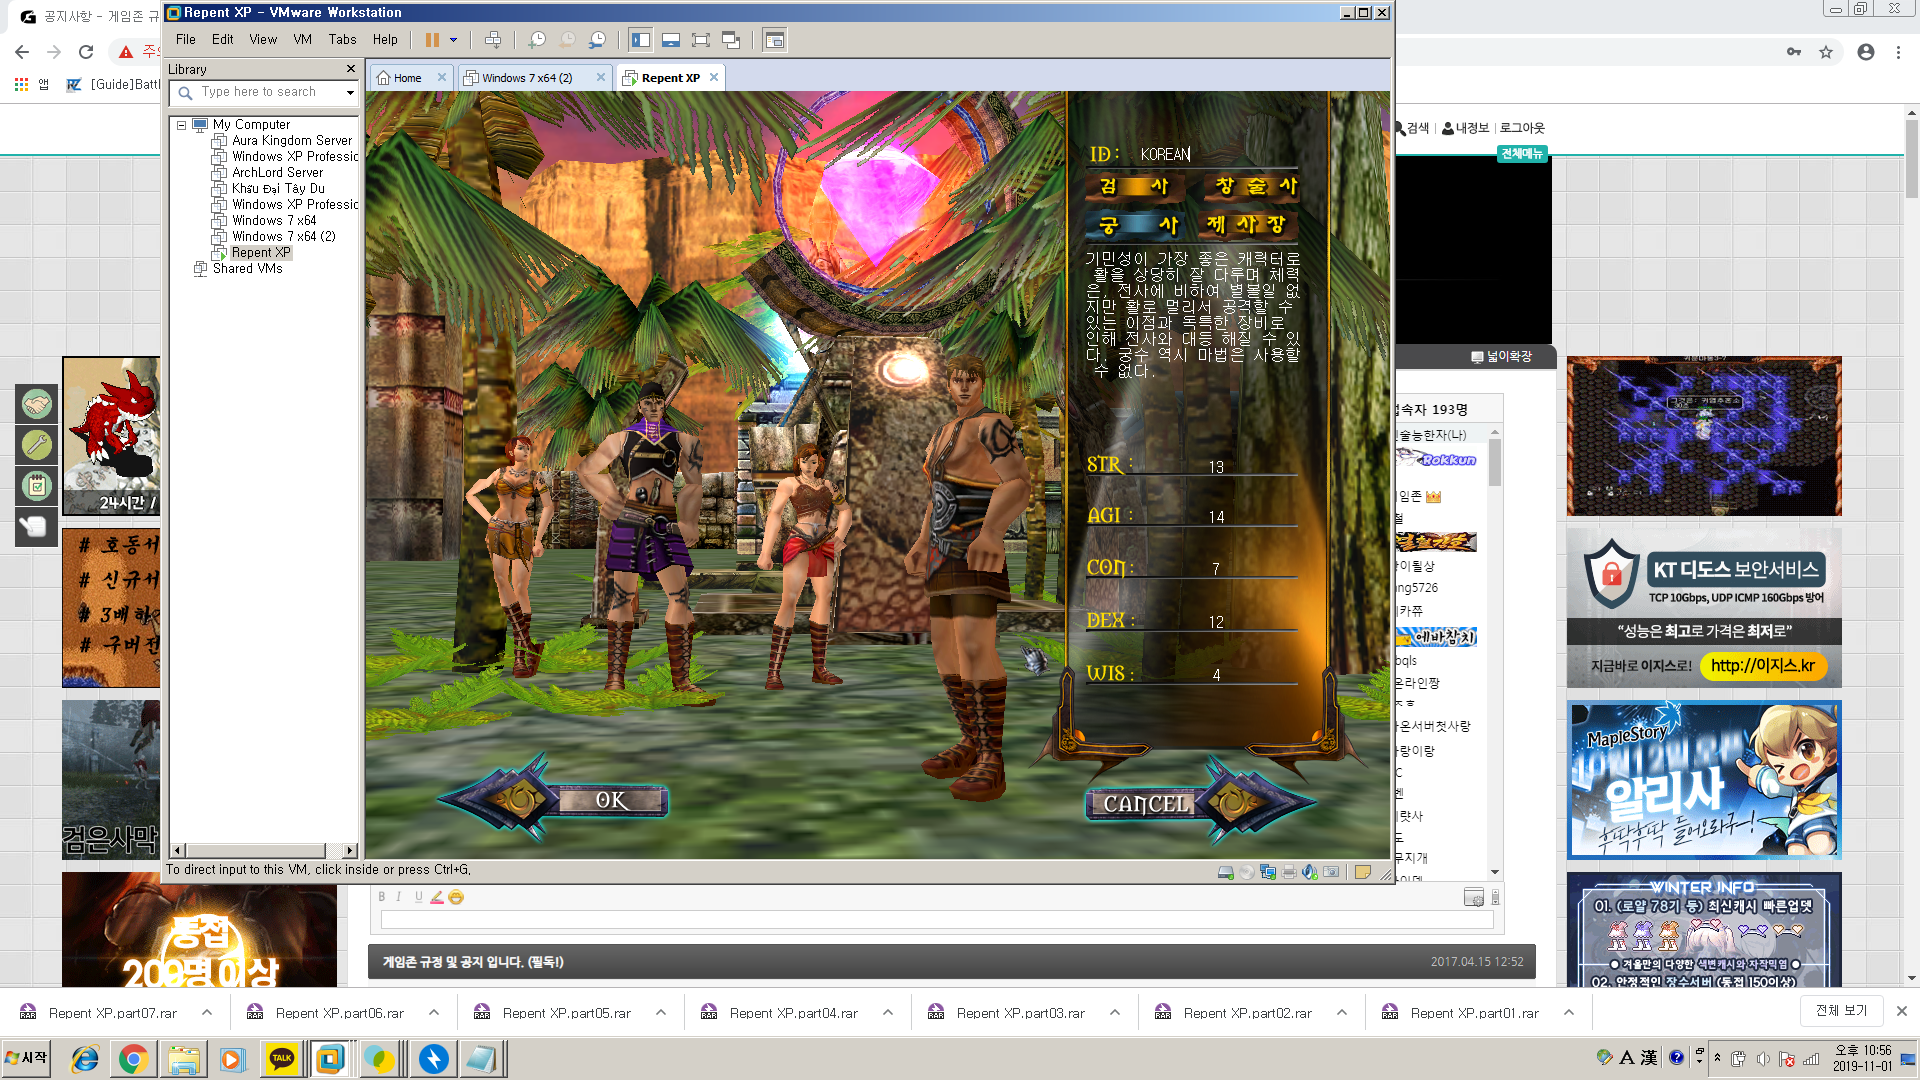Open the power options dropdown arrow
Screen dimensions: 1920x1080
[453, 40]
